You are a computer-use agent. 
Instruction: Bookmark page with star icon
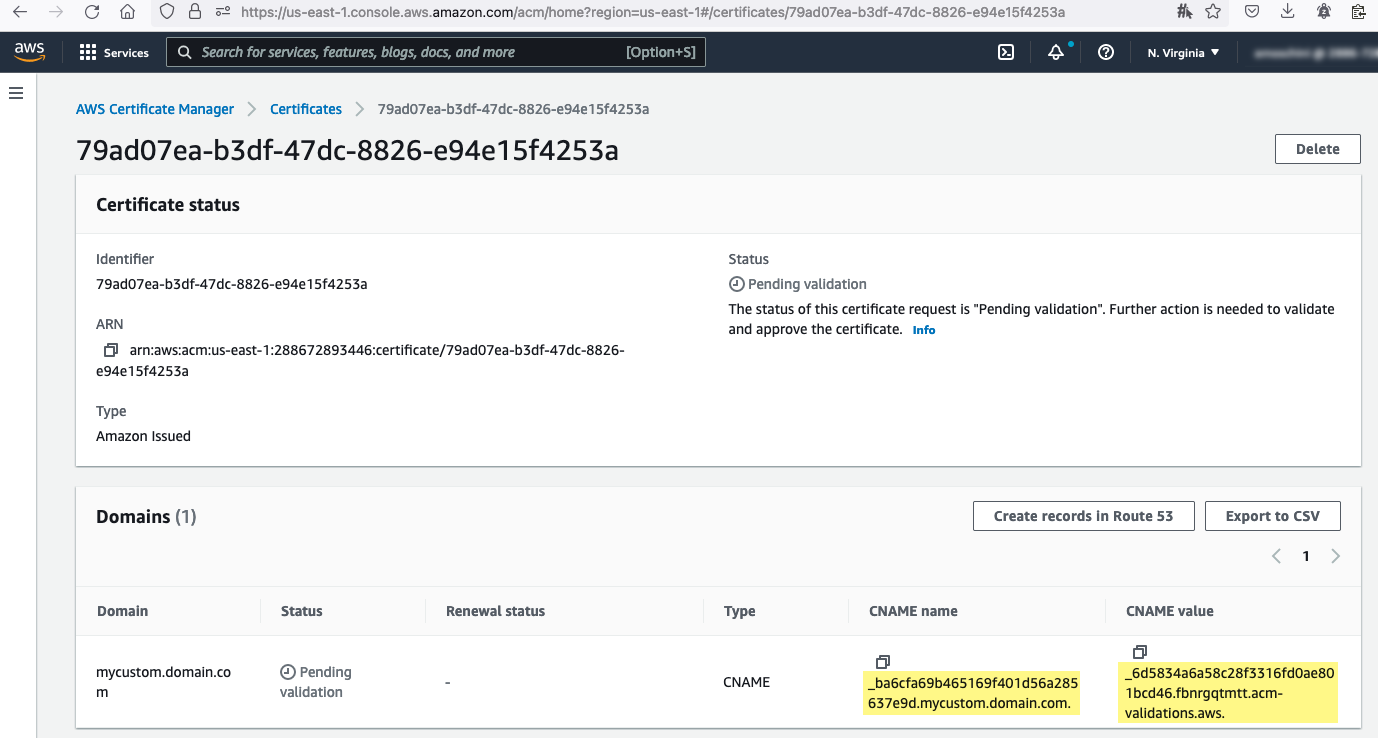pos(1213,12)
